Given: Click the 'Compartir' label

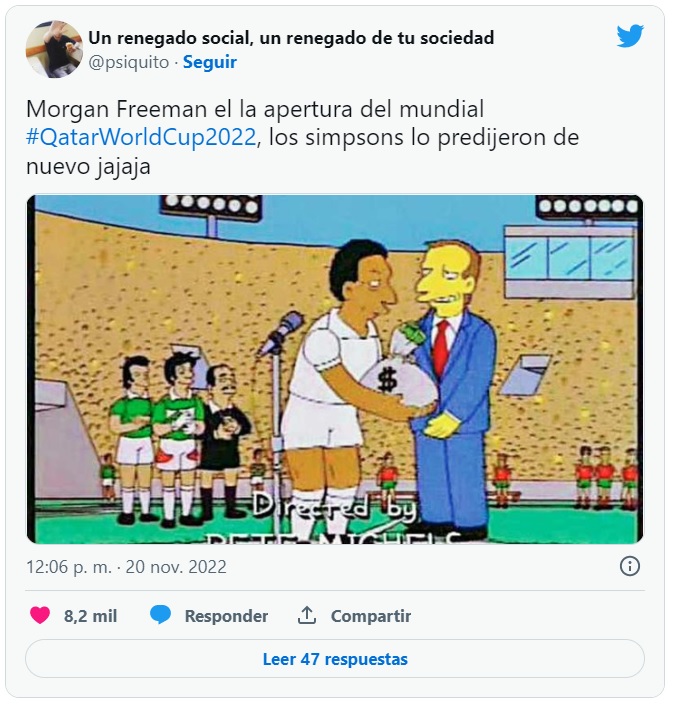Looking at the screenshot, I should point(371,616).
